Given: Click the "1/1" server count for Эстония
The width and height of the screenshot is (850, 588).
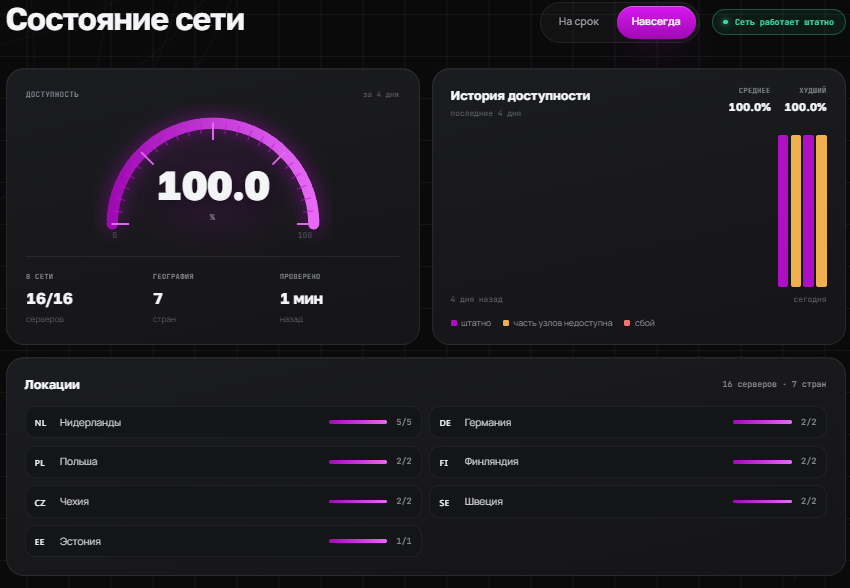Looking at the screenshot, I should [404, 541].
